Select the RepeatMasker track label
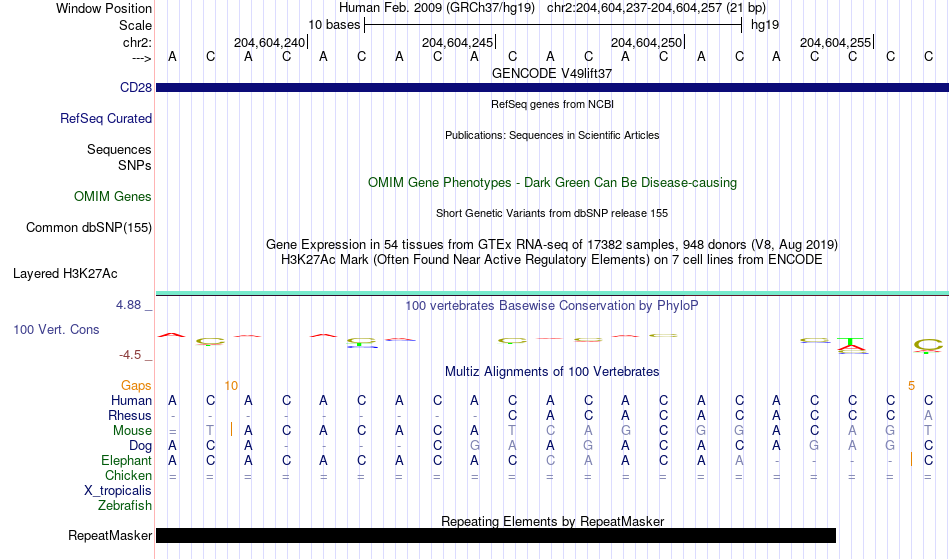The width and height of the screenshot is (950, 559). (110, 535)
